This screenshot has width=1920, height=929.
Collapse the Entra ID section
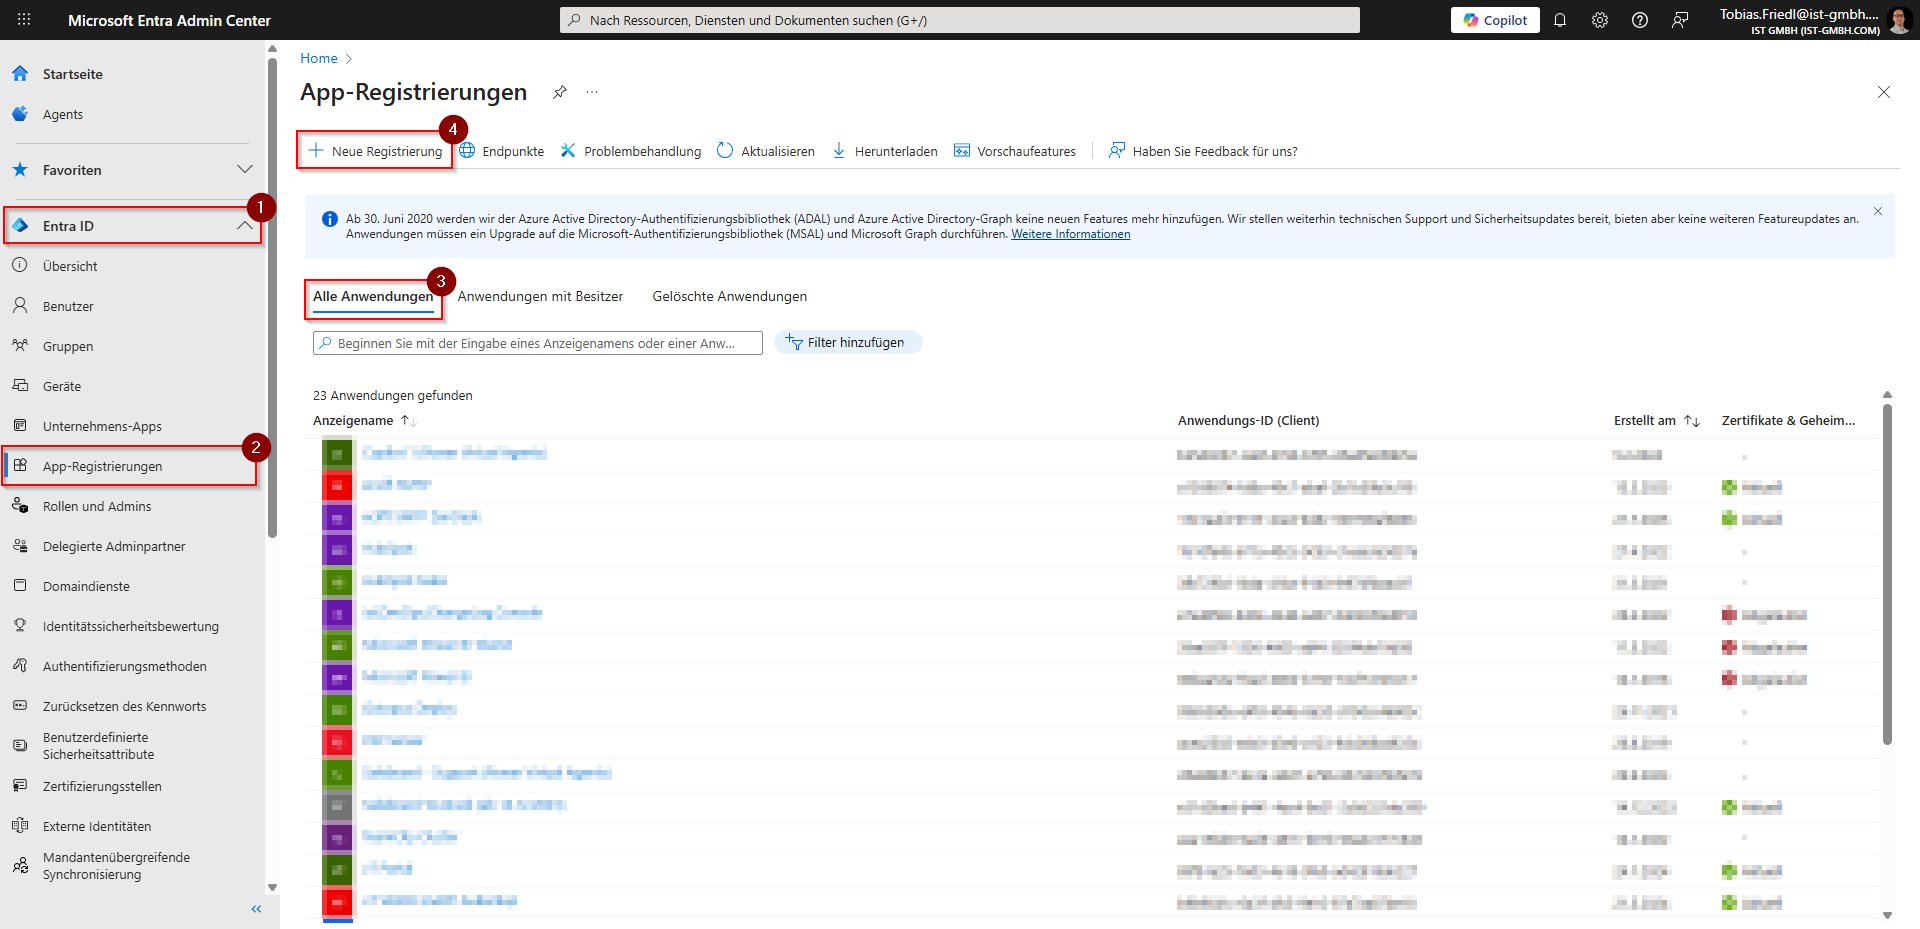(245, 226)
